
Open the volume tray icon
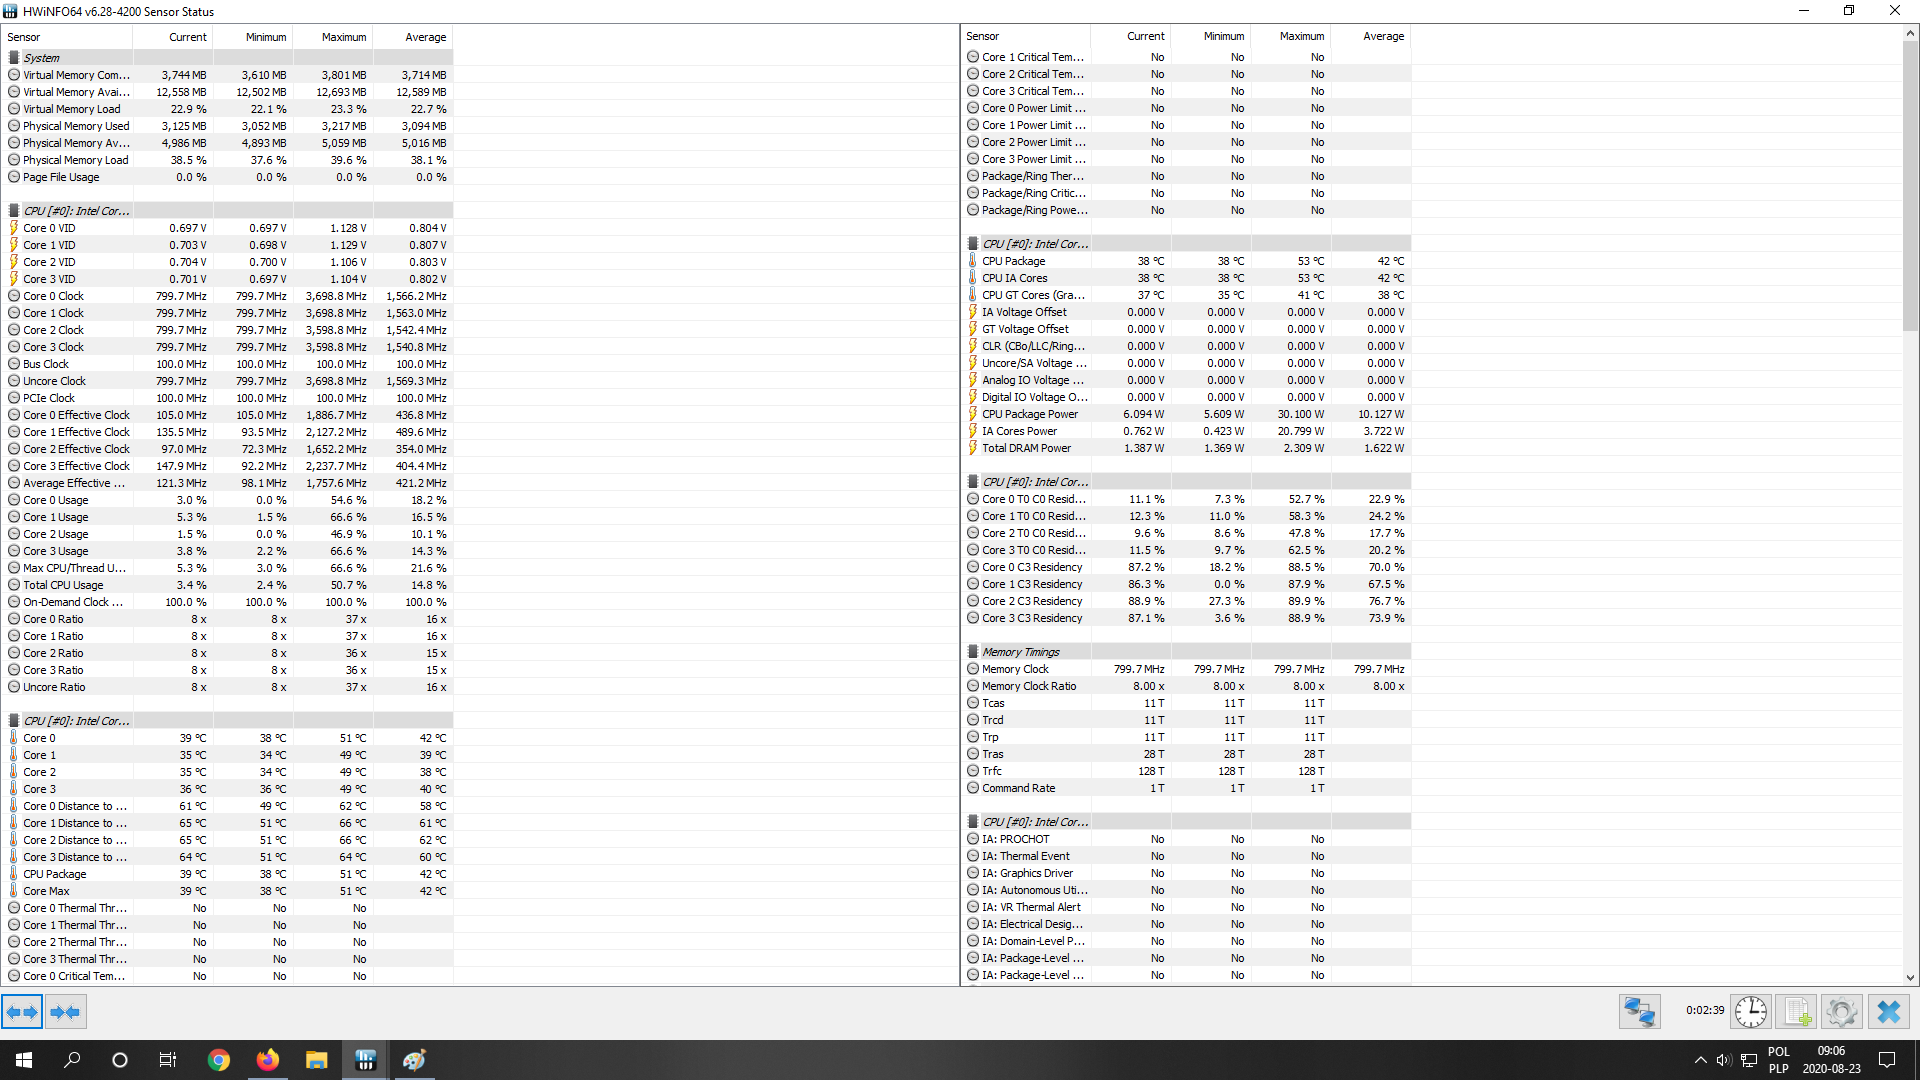pos(1724,1061)
